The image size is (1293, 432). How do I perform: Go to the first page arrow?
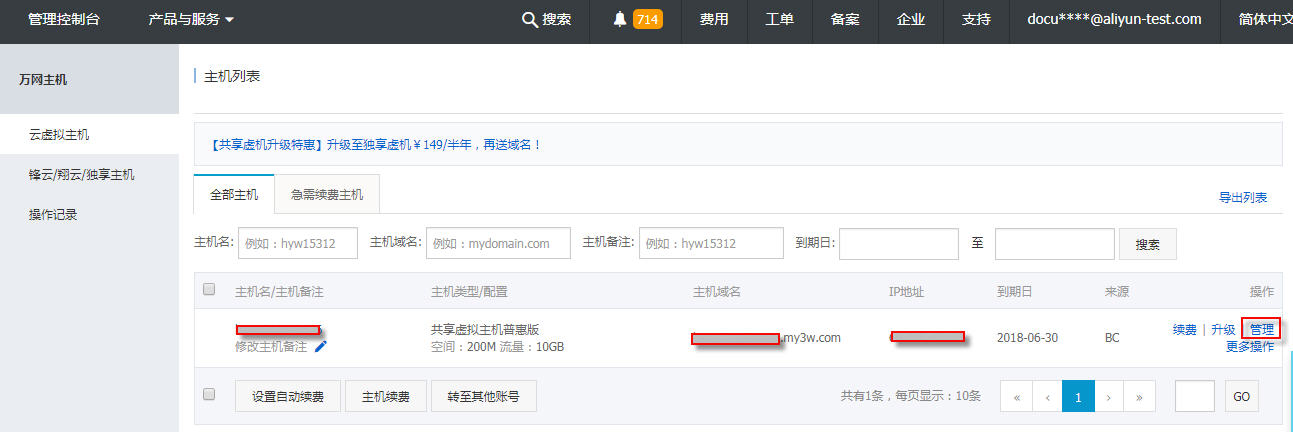pyautogui.click(x=1016, y=396)
